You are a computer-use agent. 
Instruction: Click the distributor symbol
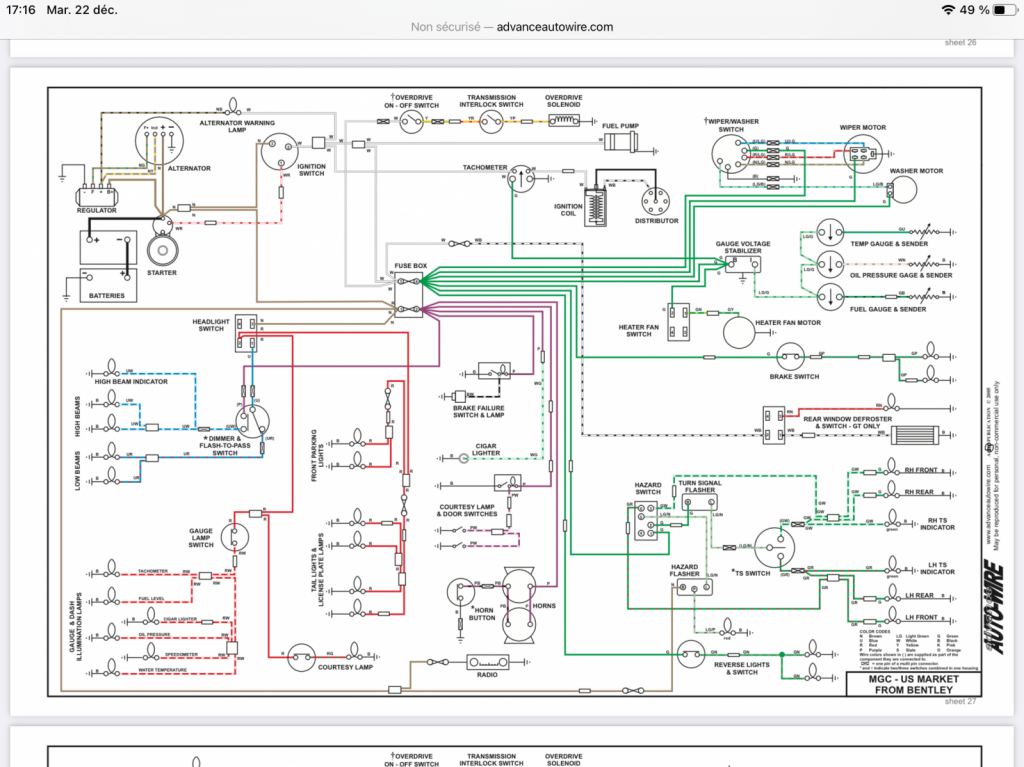tap(656, 201)
